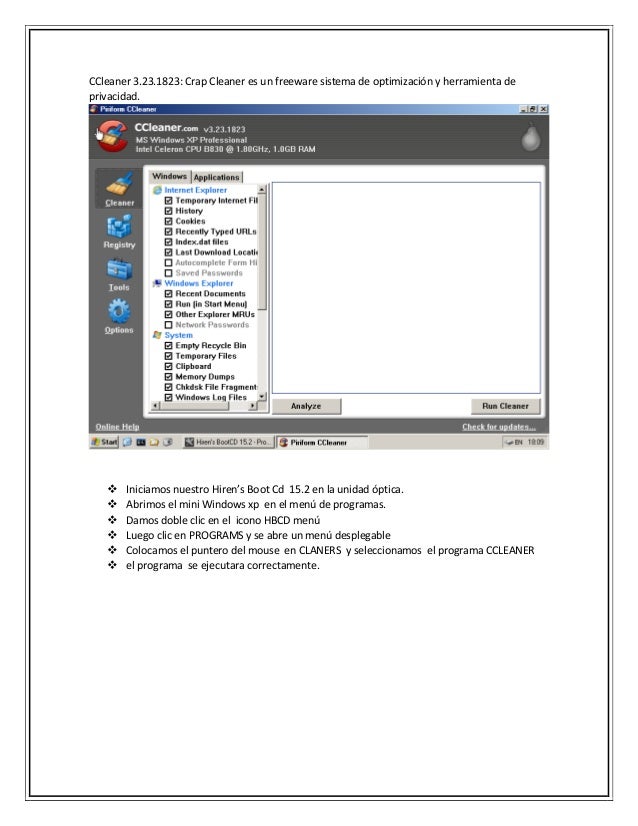Toggle the Empty Recycle Bin checkbox

click(x=169, y=346)
